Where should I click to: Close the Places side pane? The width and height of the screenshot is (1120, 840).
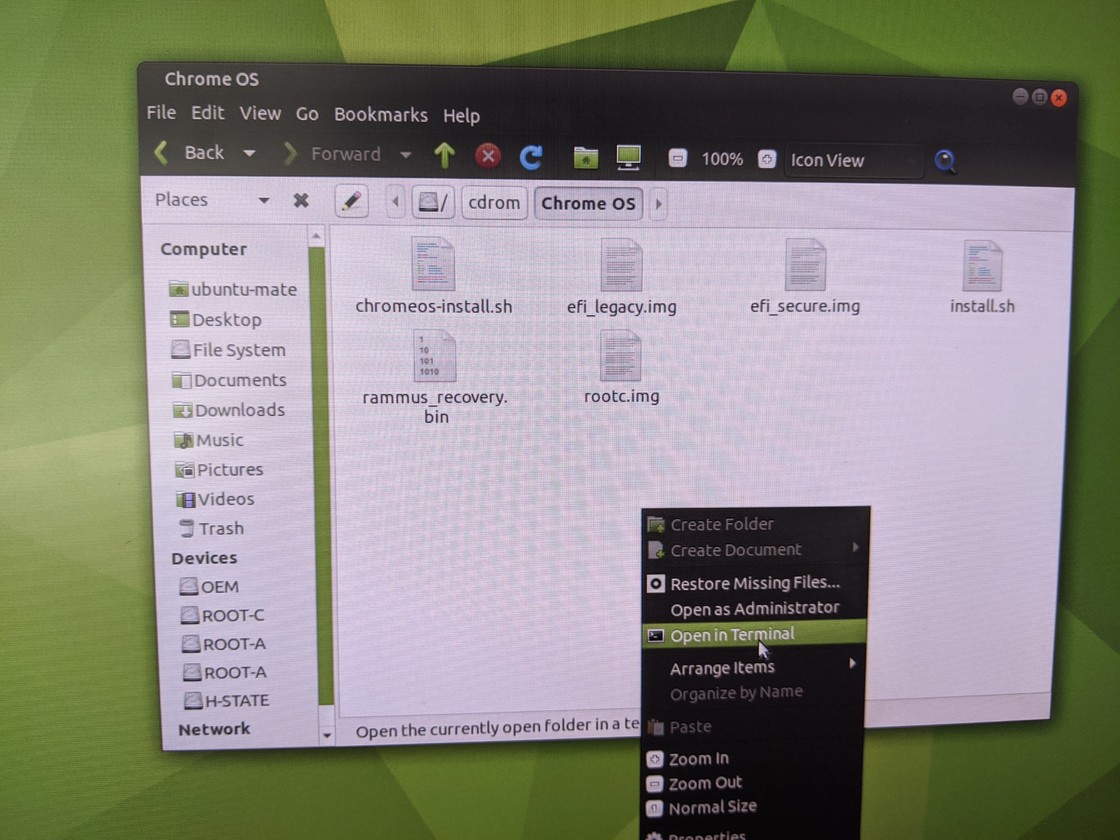click(300, 200)
